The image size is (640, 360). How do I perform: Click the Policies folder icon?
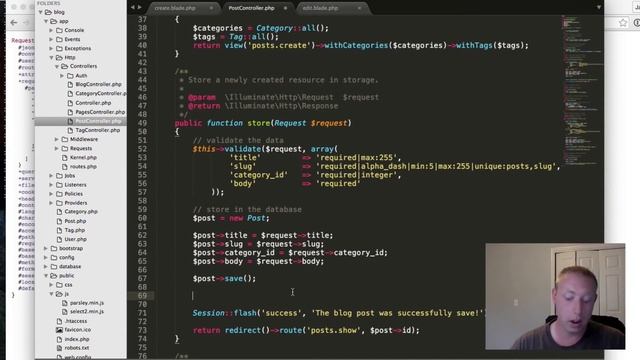(x=59, y=193)
